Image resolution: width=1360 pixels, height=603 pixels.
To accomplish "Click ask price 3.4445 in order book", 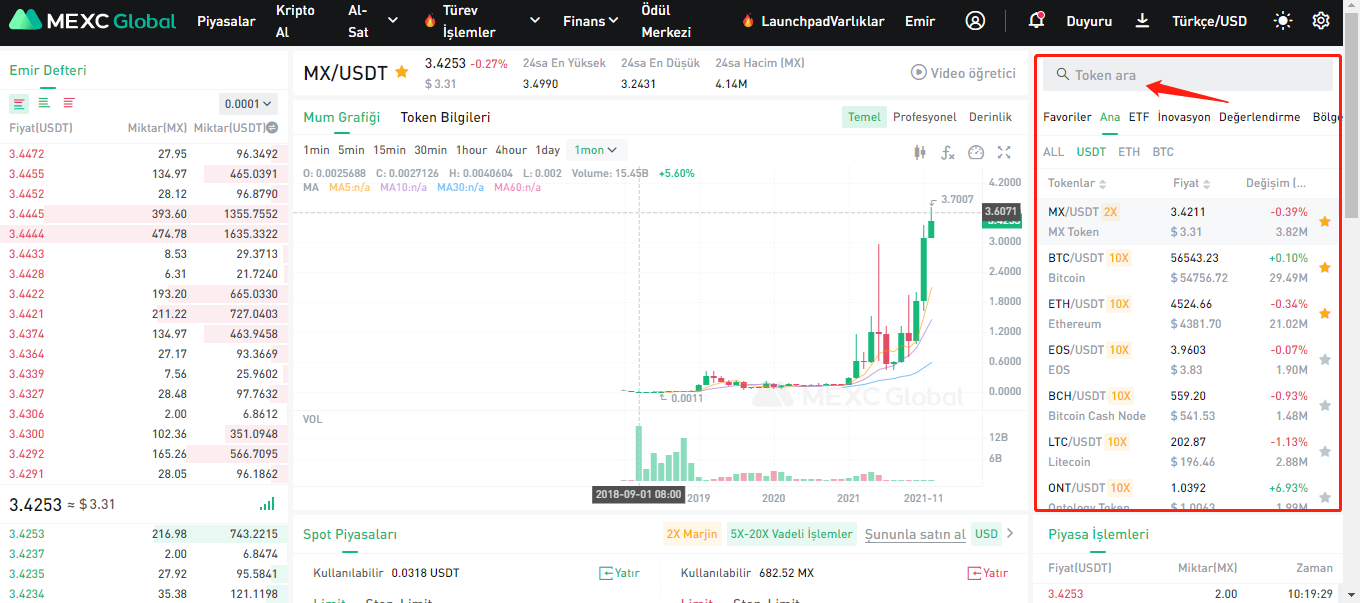I will [26, 214].
